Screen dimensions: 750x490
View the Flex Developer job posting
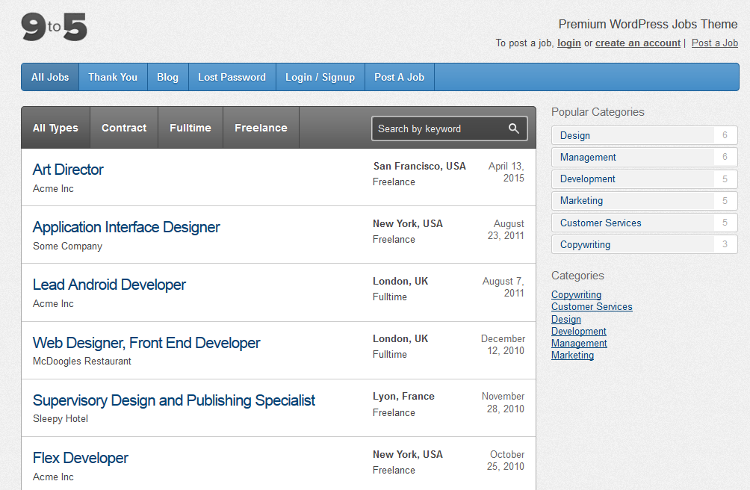coord(80,458)
